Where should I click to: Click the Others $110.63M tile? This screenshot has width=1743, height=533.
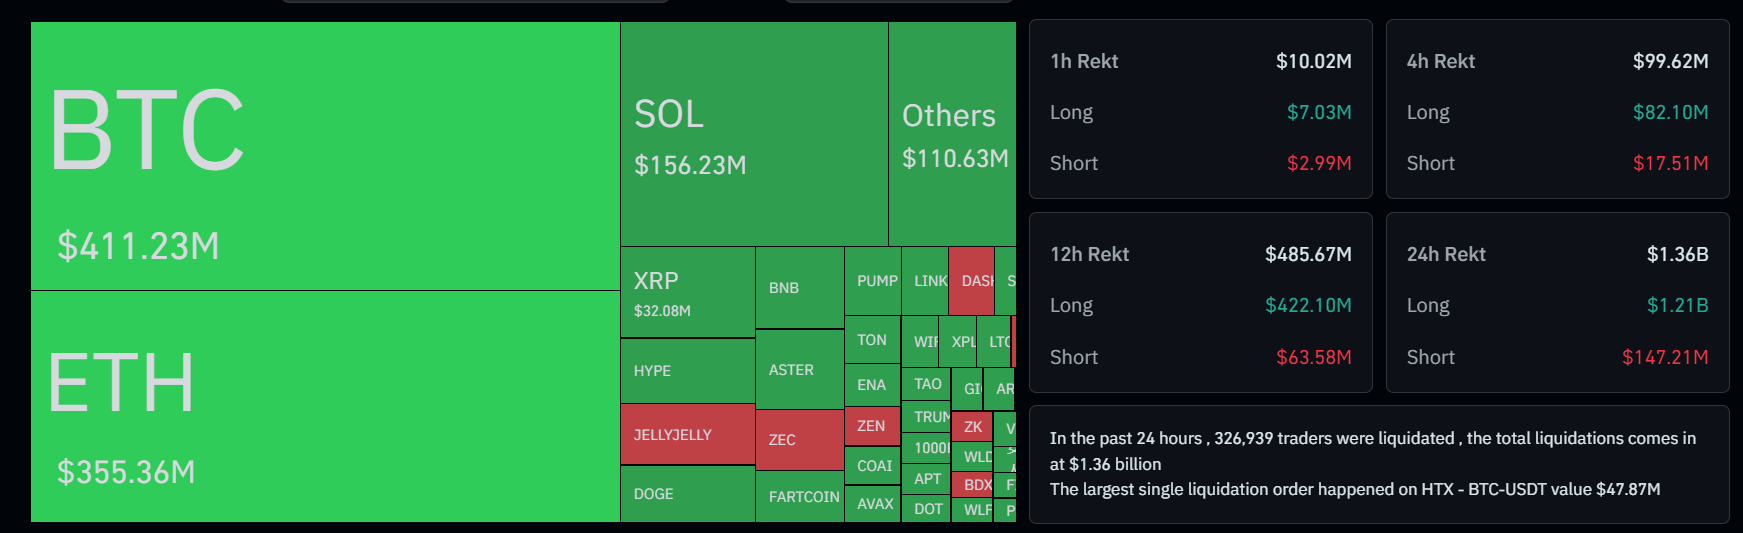click(952, 134)
